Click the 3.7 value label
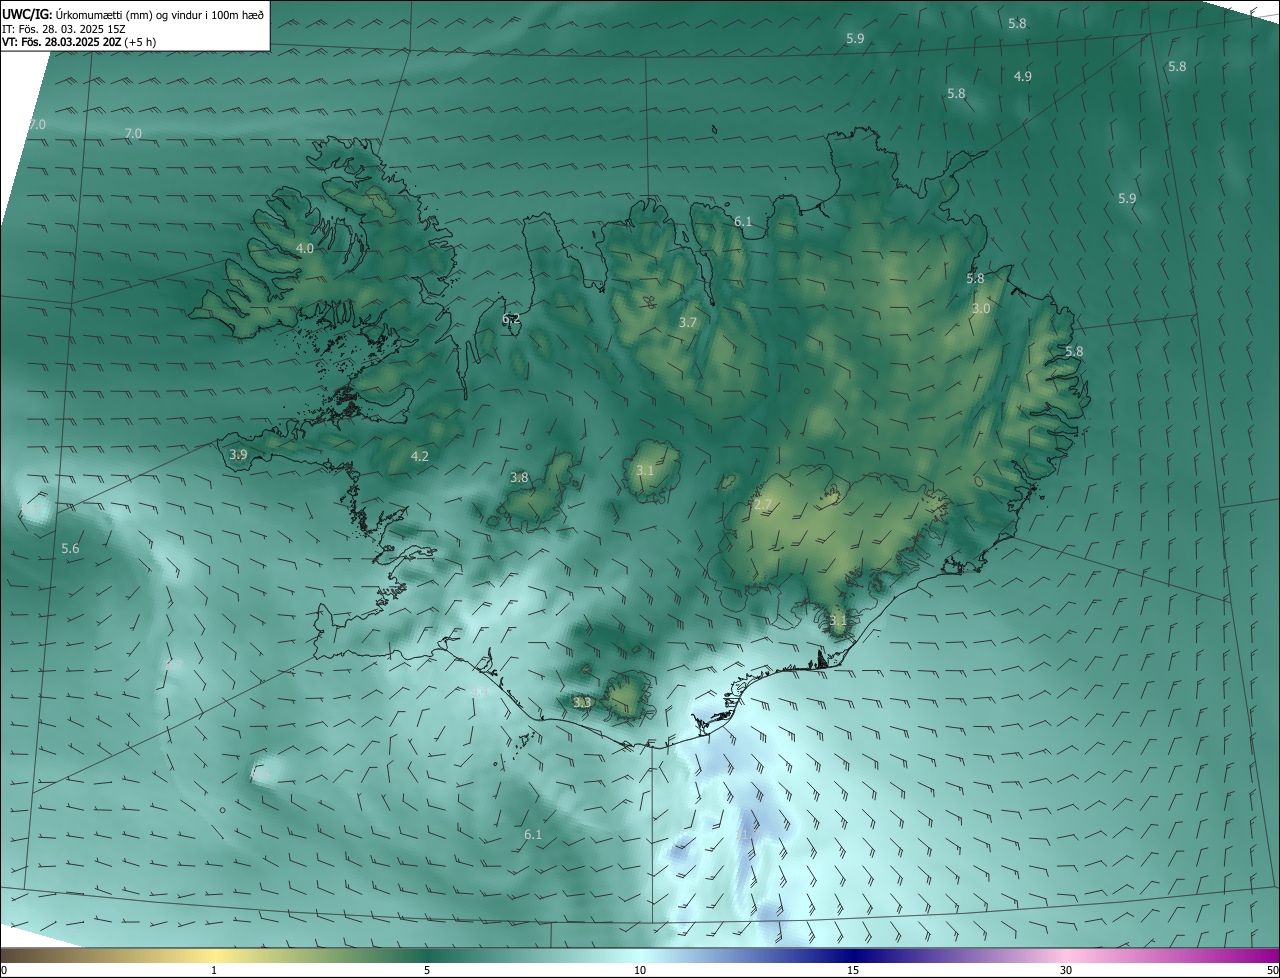Viewport: 1280px width, 978px height. [688, 322]
